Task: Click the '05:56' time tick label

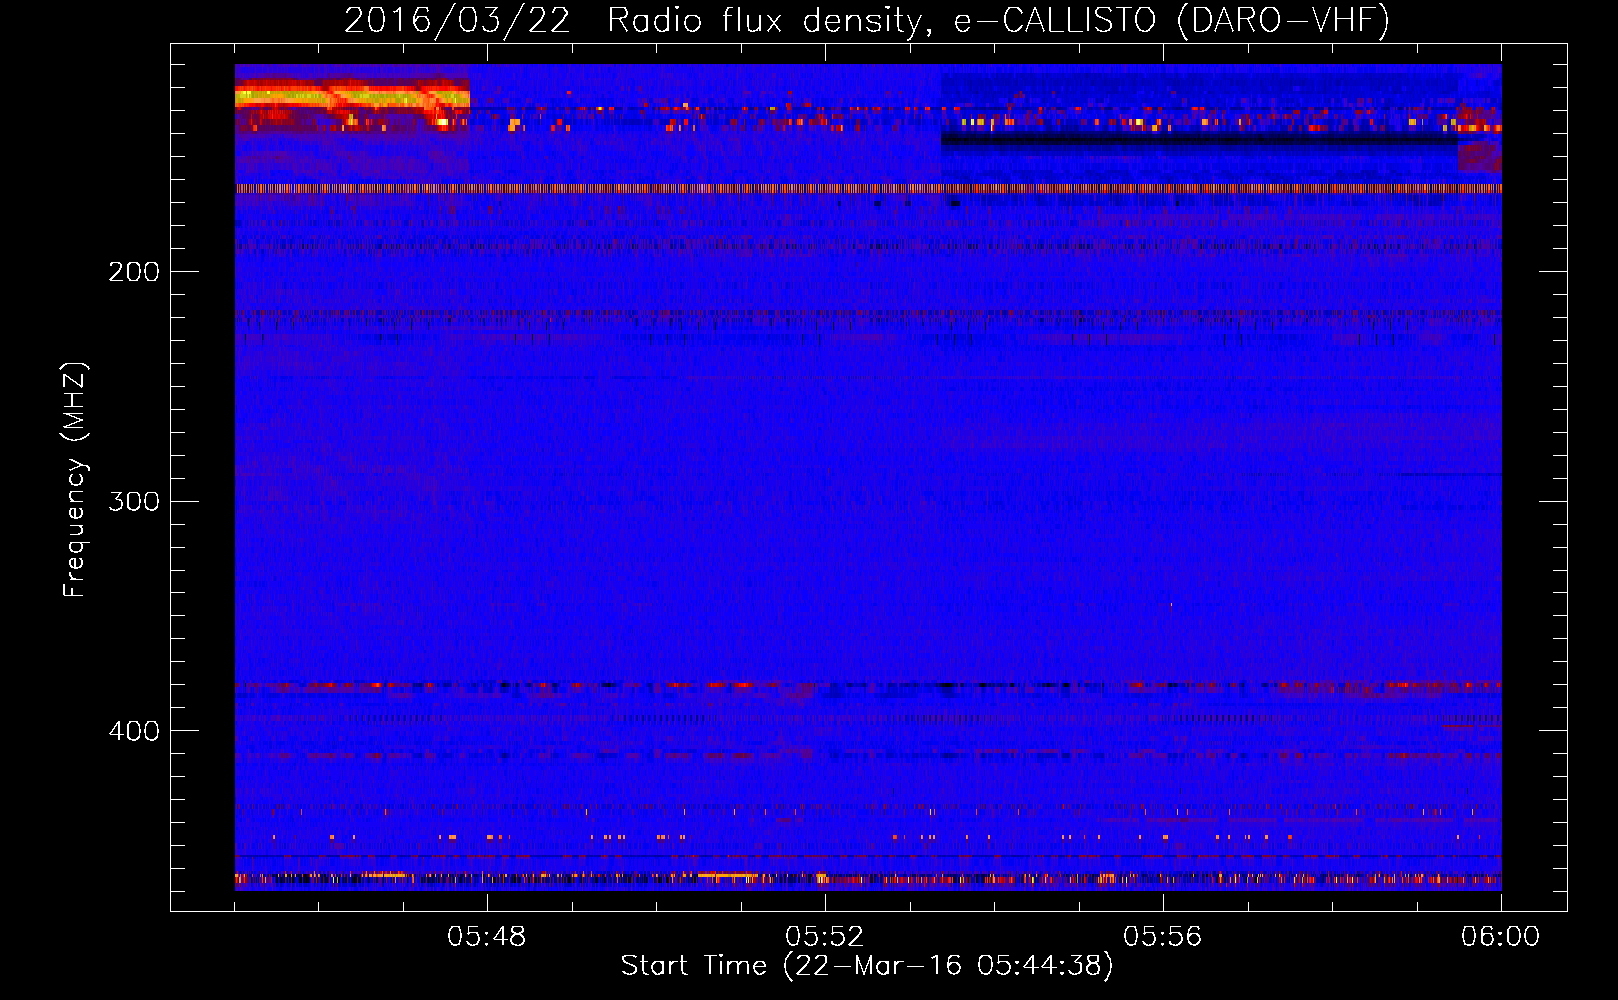Action: [x=1163, y=937]
